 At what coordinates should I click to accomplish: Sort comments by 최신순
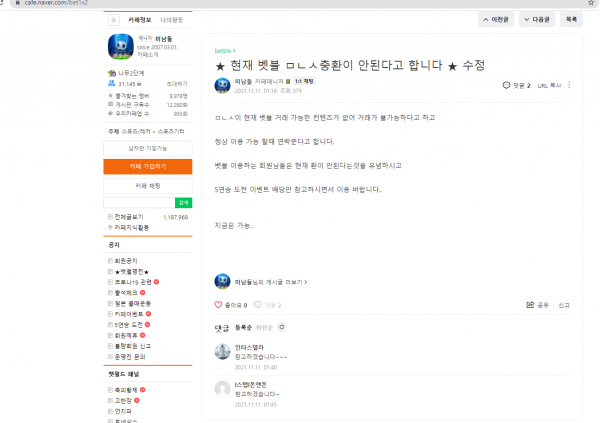[264, 328]
